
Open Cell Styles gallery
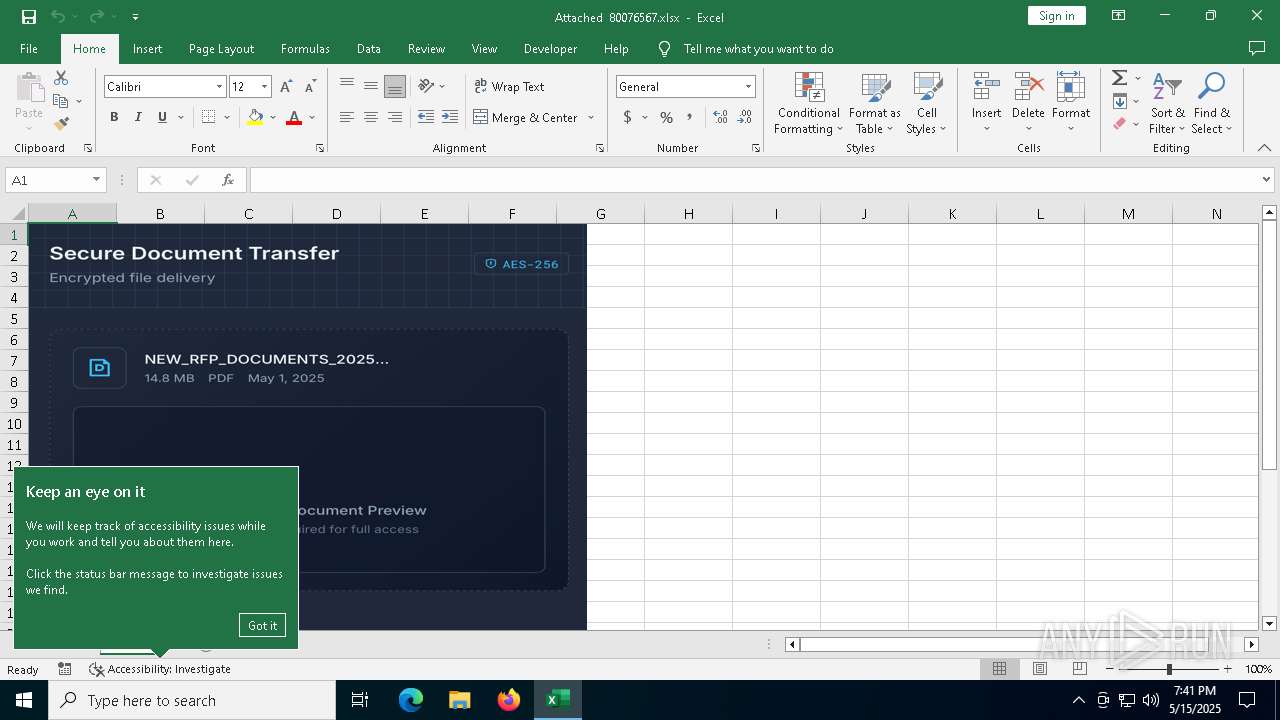(x=927, y=103)
